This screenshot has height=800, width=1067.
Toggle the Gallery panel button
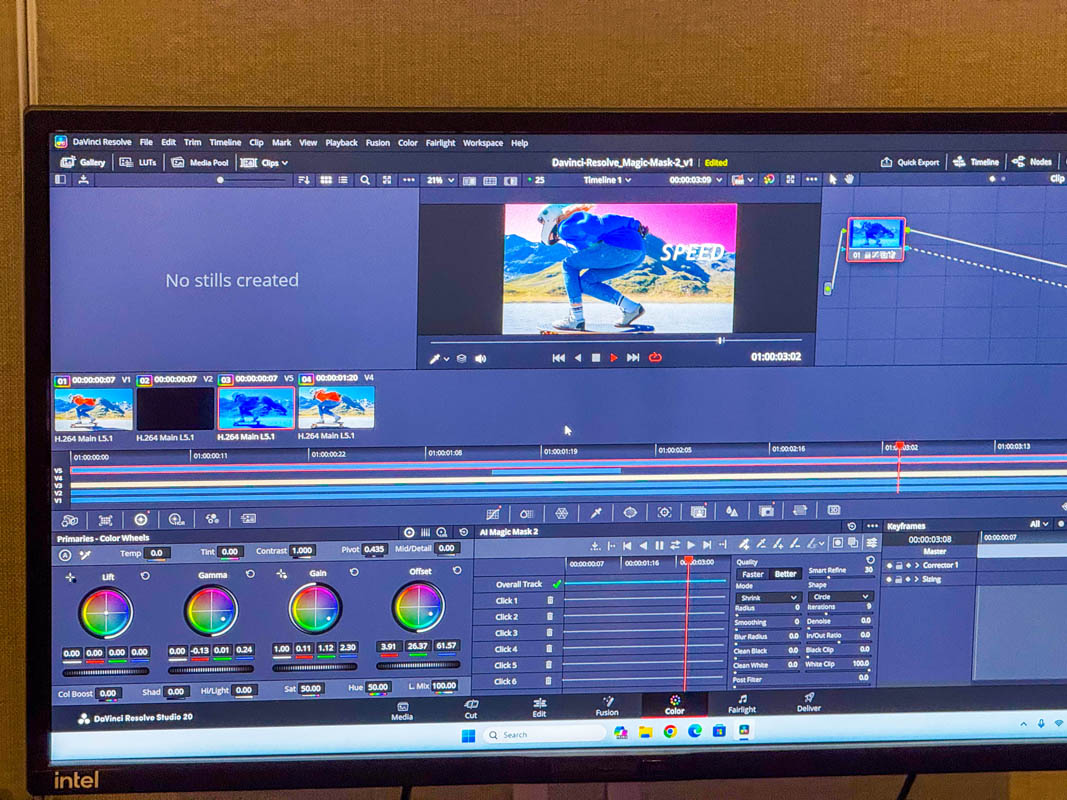tap(83, 162)
